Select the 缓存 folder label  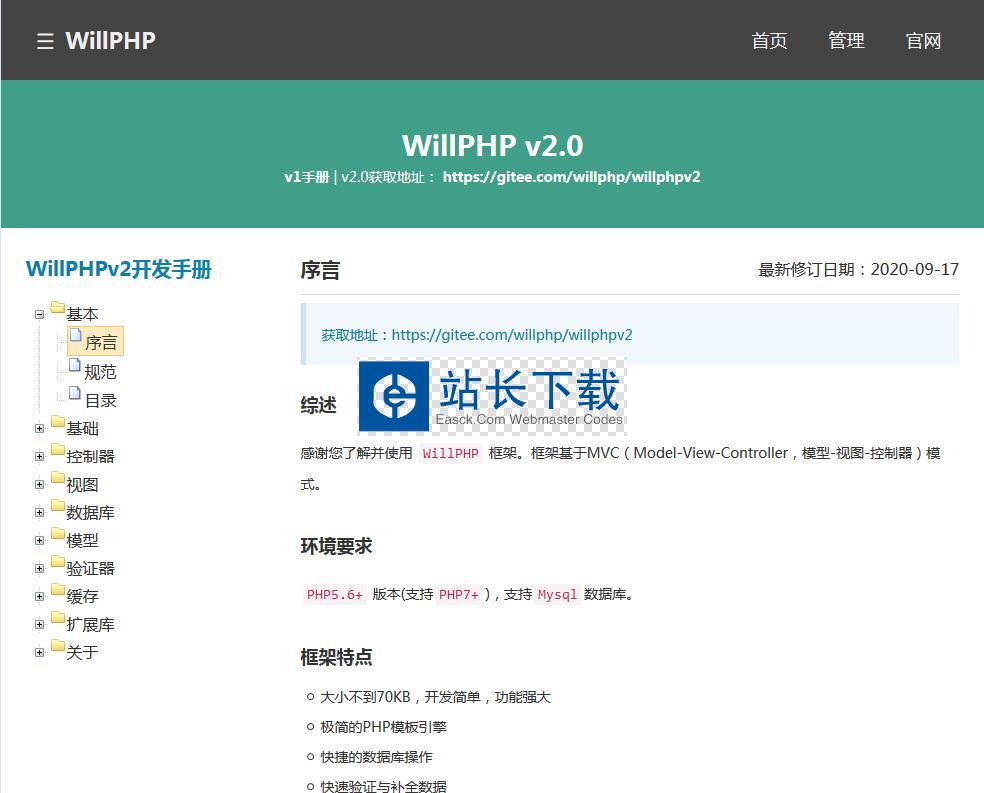click(82, 596)
